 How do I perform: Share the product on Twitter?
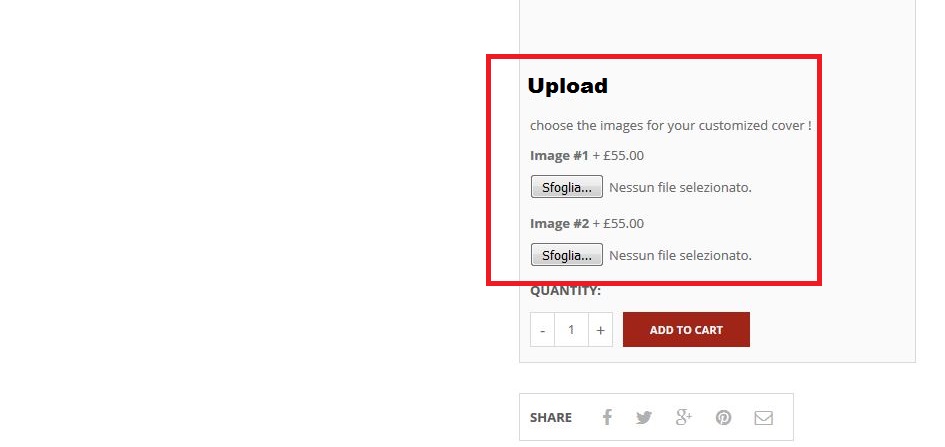click(644, 417)
